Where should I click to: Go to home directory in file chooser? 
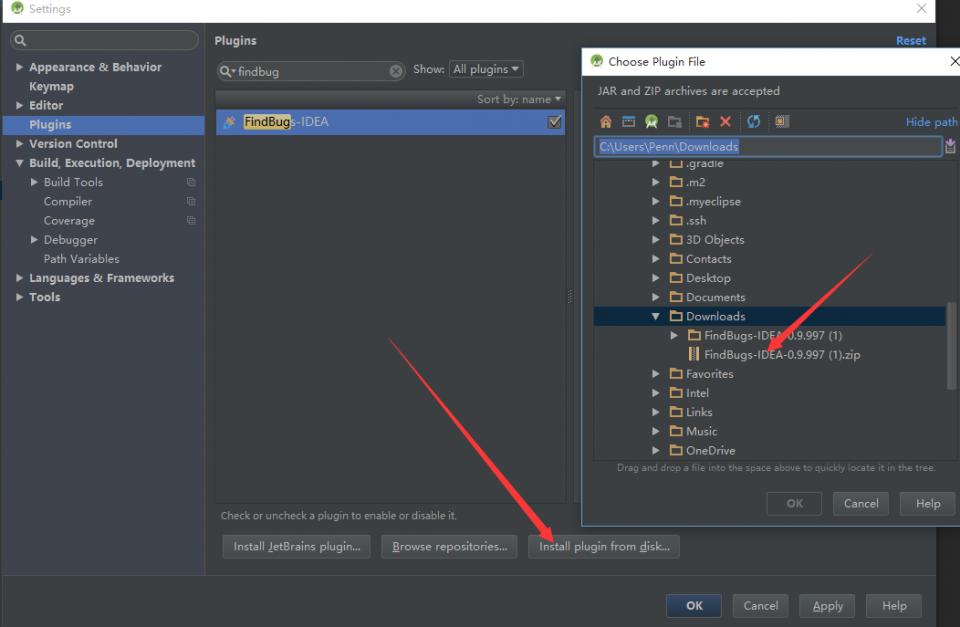pos(606,122)
